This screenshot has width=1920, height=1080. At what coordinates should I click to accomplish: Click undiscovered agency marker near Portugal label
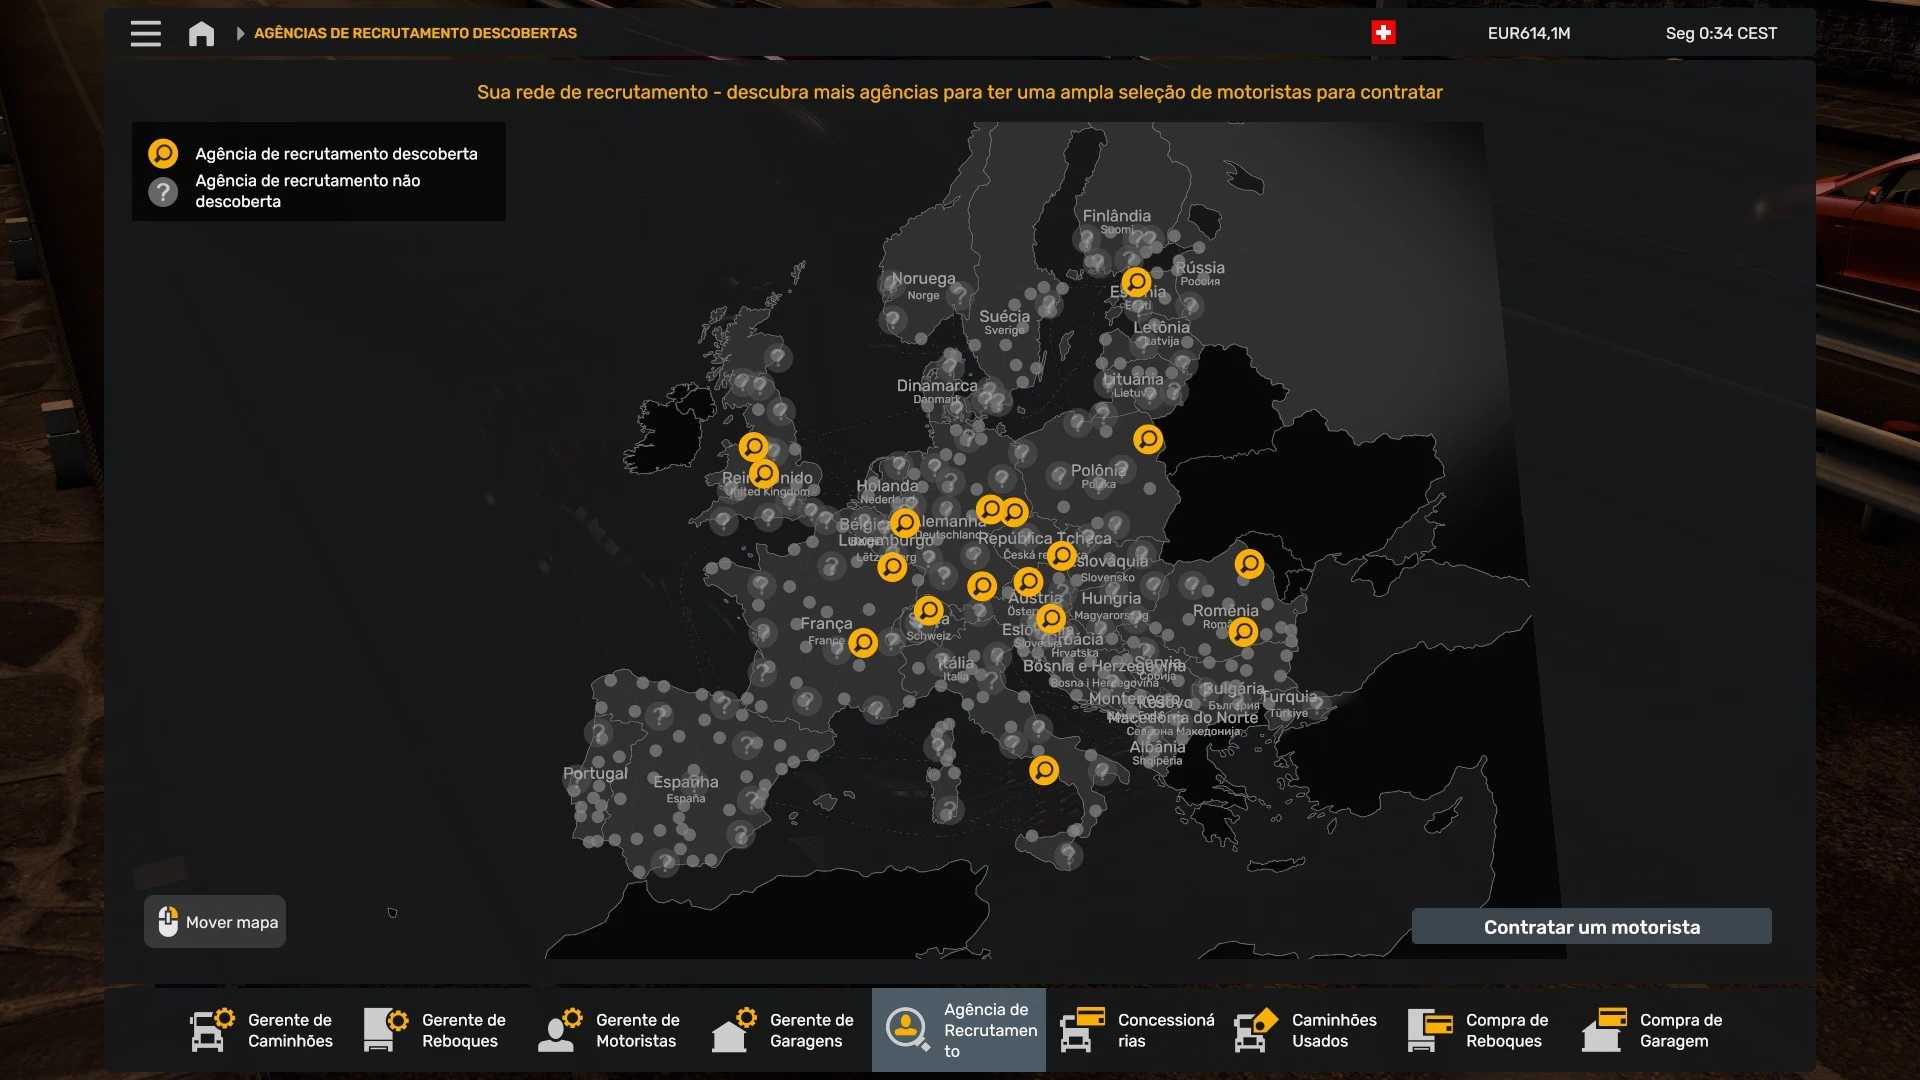(x=600, y=735)
